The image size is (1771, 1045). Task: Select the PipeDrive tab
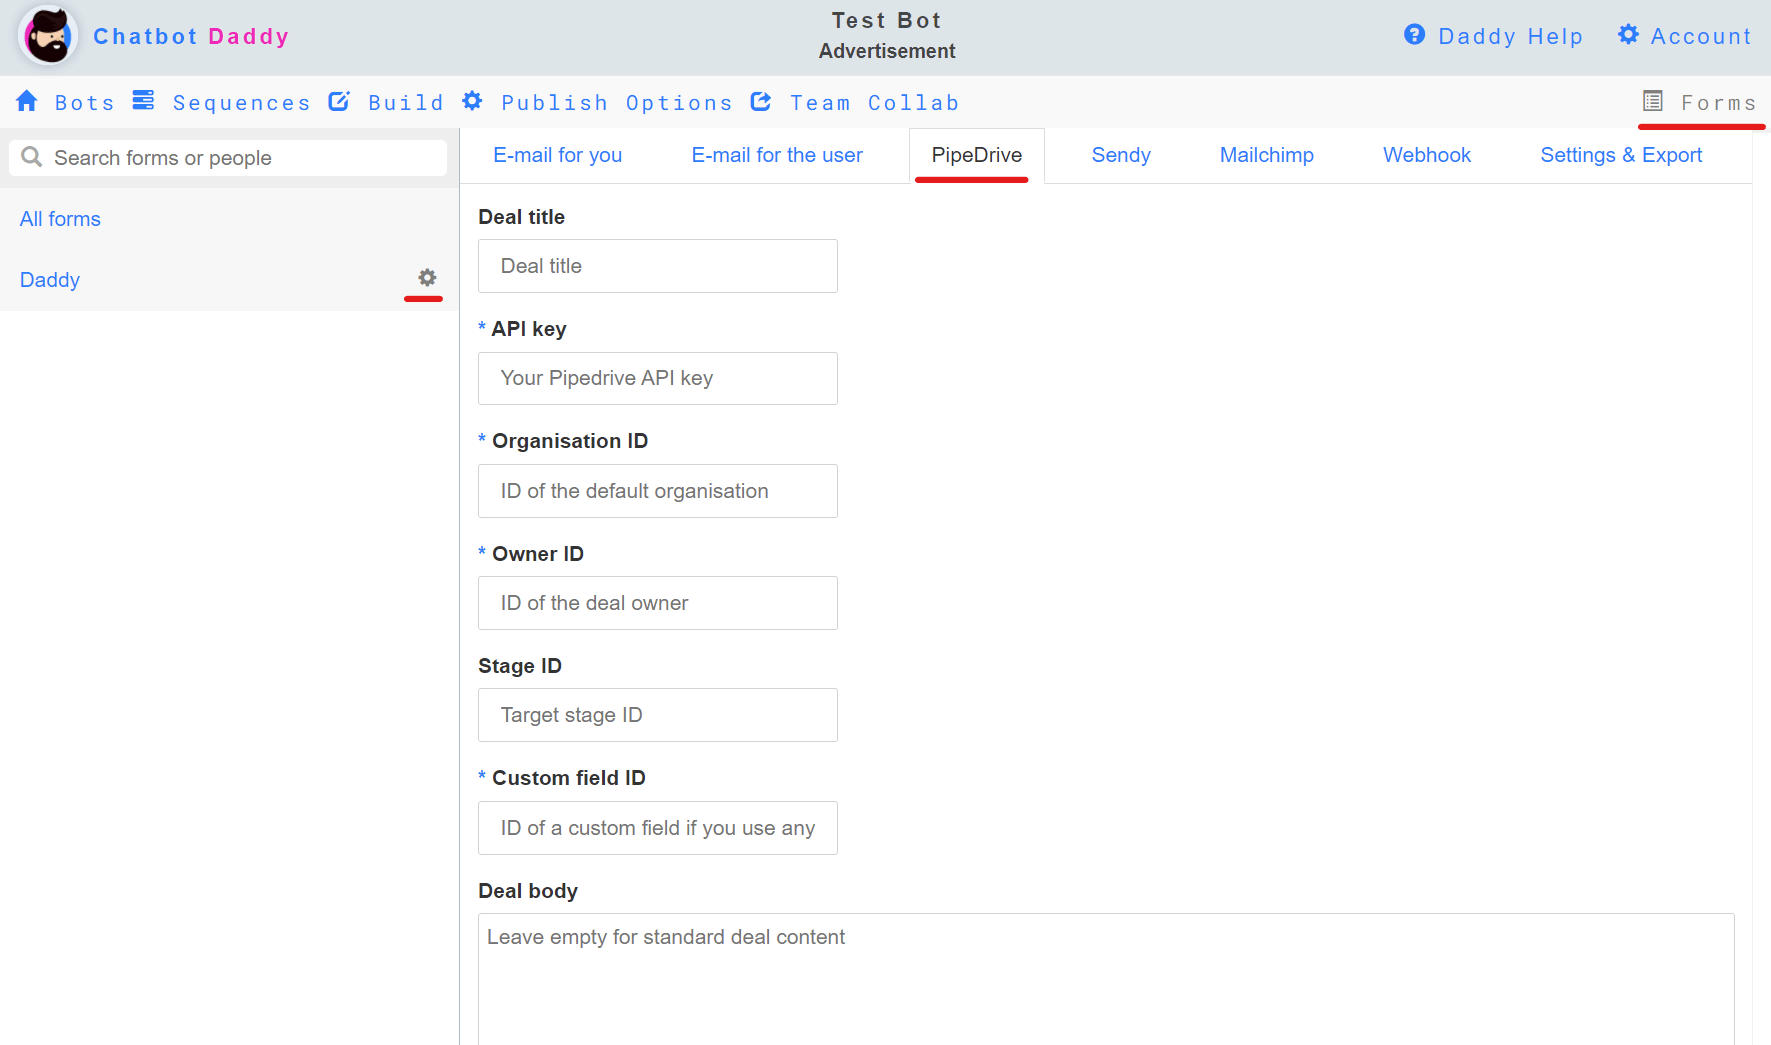pyautogui.click(x=977, y=155)
